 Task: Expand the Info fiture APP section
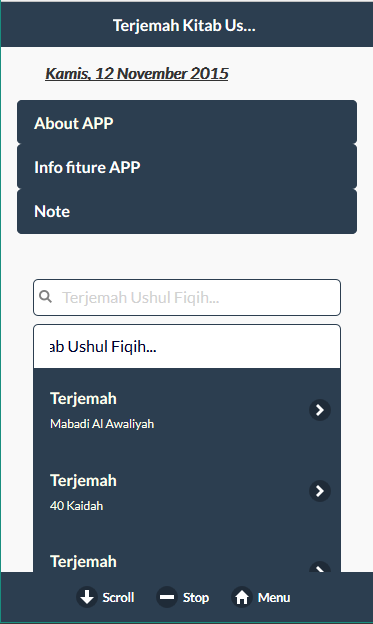[187, 166]
